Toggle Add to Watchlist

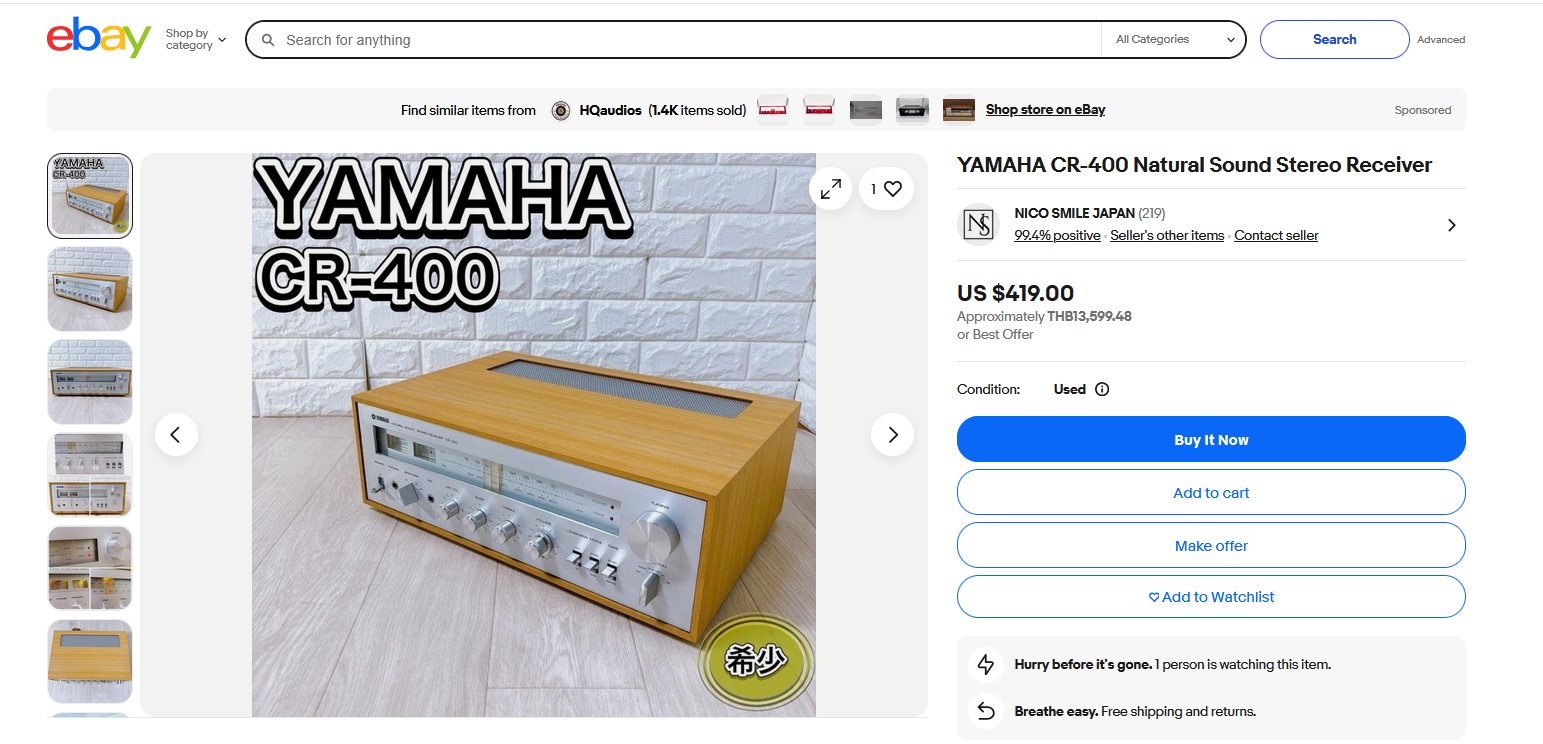point(1211,596)
